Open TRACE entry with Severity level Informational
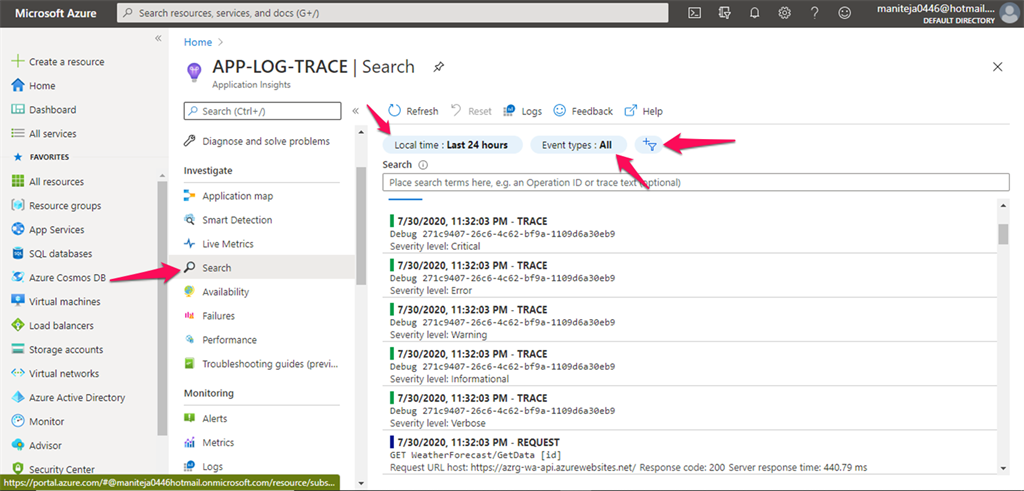The width and height of the screenshot is (1024, 491). (x=690, y=364)
